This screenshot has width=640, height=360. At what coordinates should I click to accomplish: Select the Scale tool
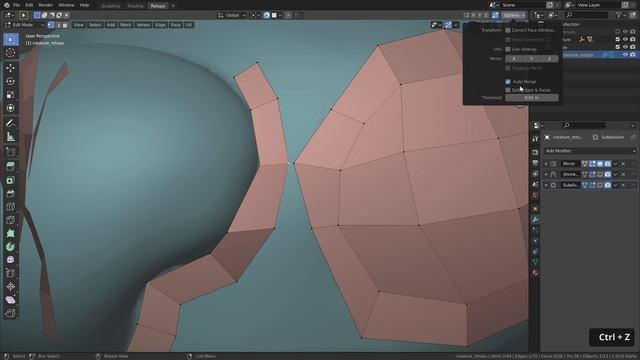click(x=11, y=94)
